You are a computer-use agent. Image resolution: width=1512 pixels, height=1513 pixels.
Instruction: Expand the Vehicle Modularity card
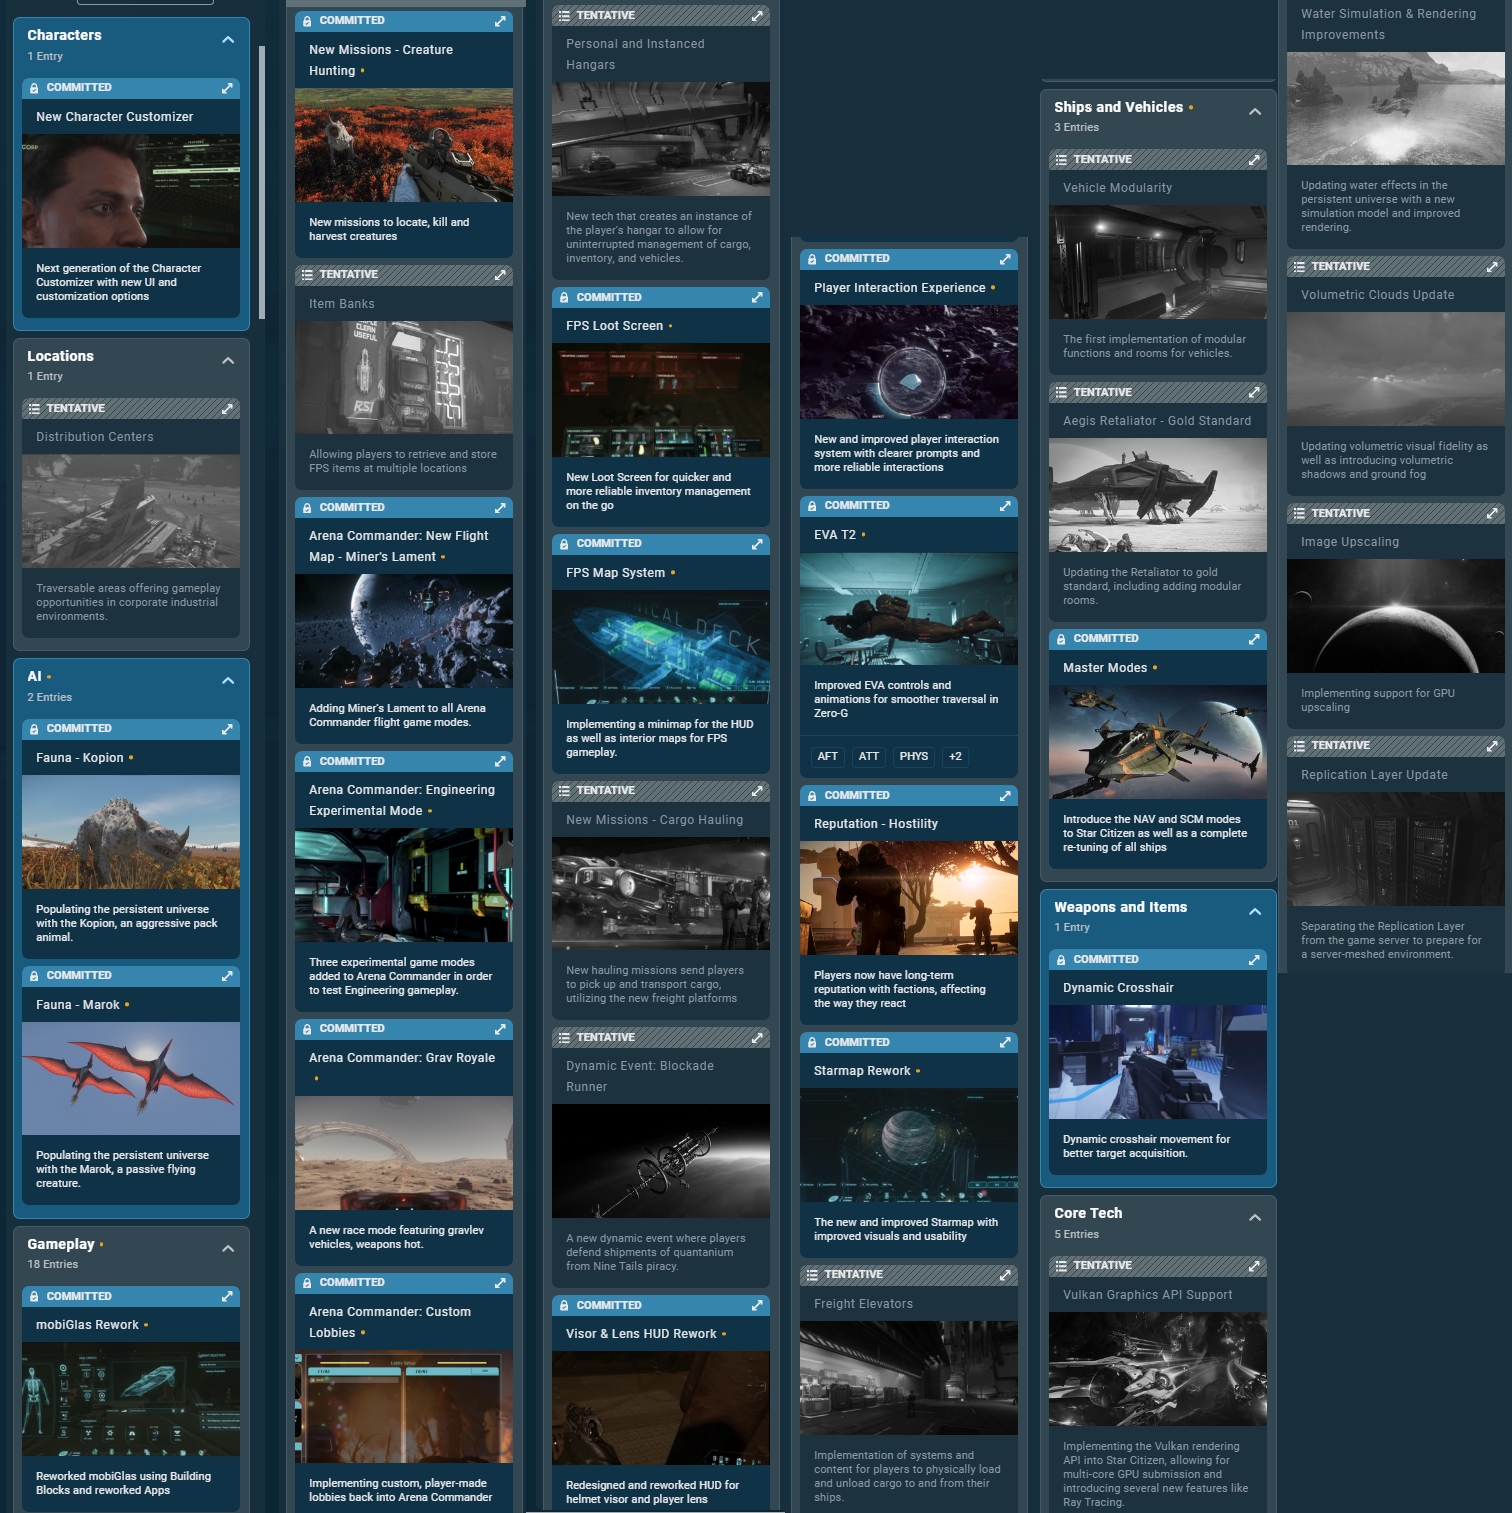[x=1254, y=160]
